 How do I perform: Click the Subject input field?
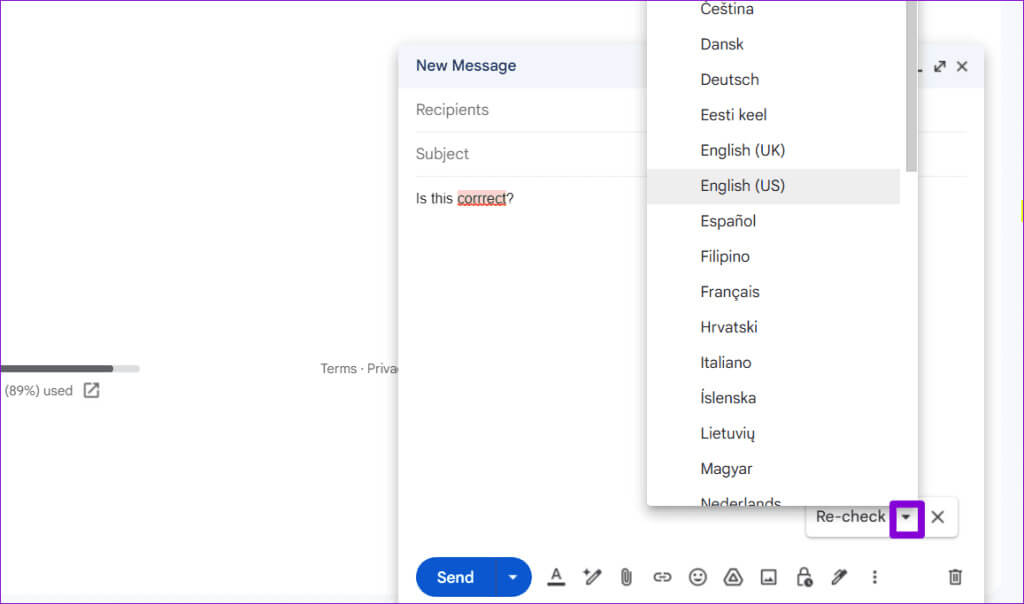pos(530,154)
